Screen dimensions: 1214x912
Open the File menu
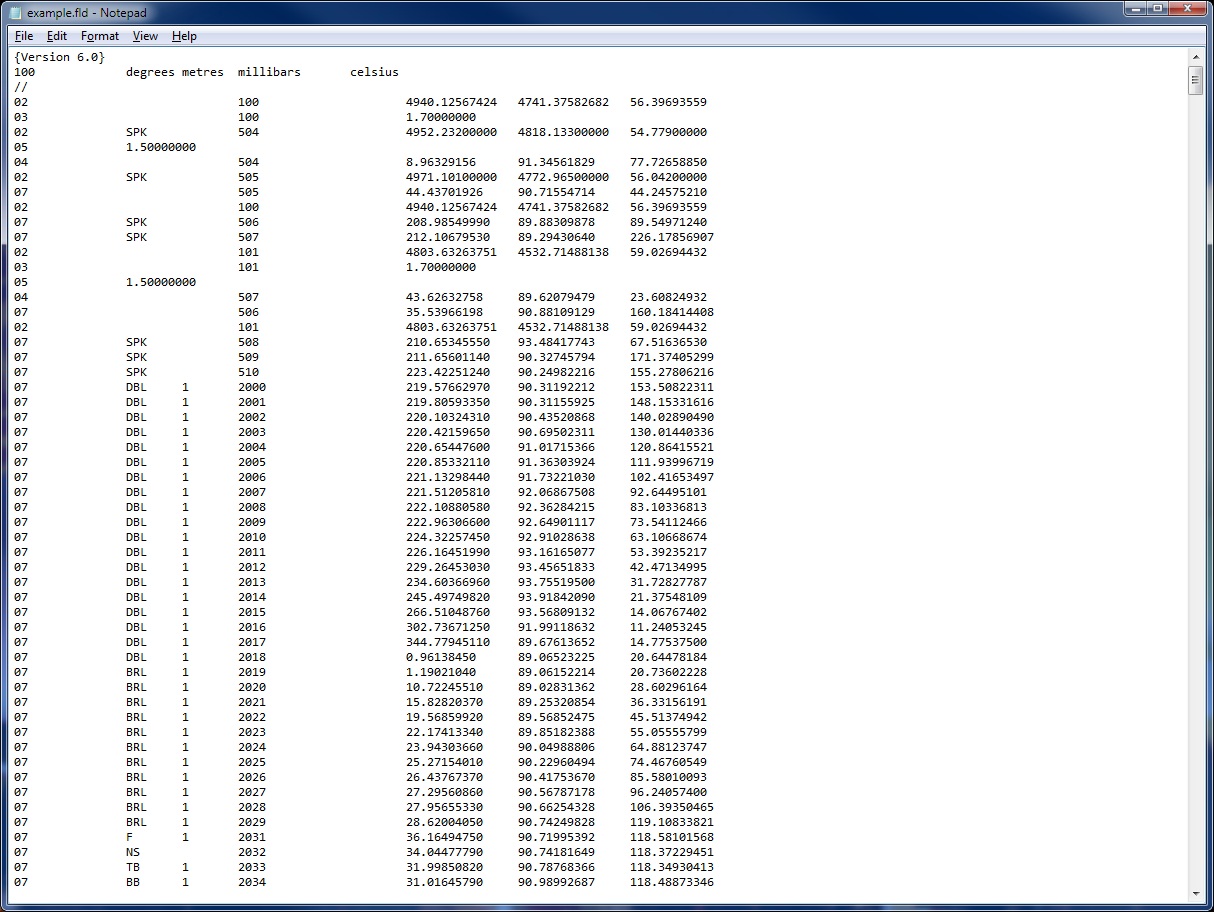click(x=24, y=36)
